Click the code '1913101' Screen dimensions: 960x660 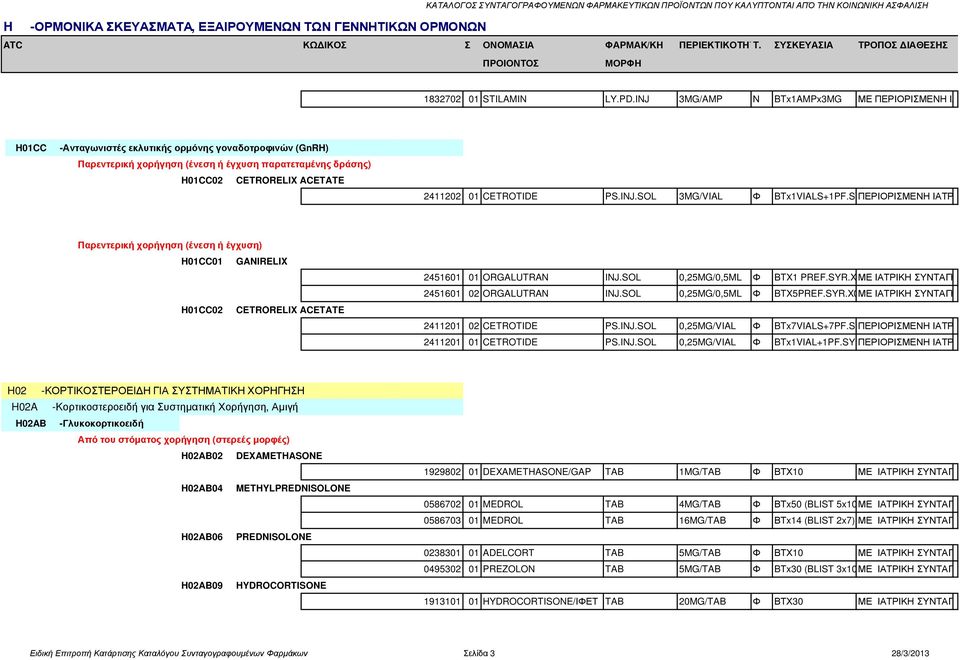tap(442, 602)
